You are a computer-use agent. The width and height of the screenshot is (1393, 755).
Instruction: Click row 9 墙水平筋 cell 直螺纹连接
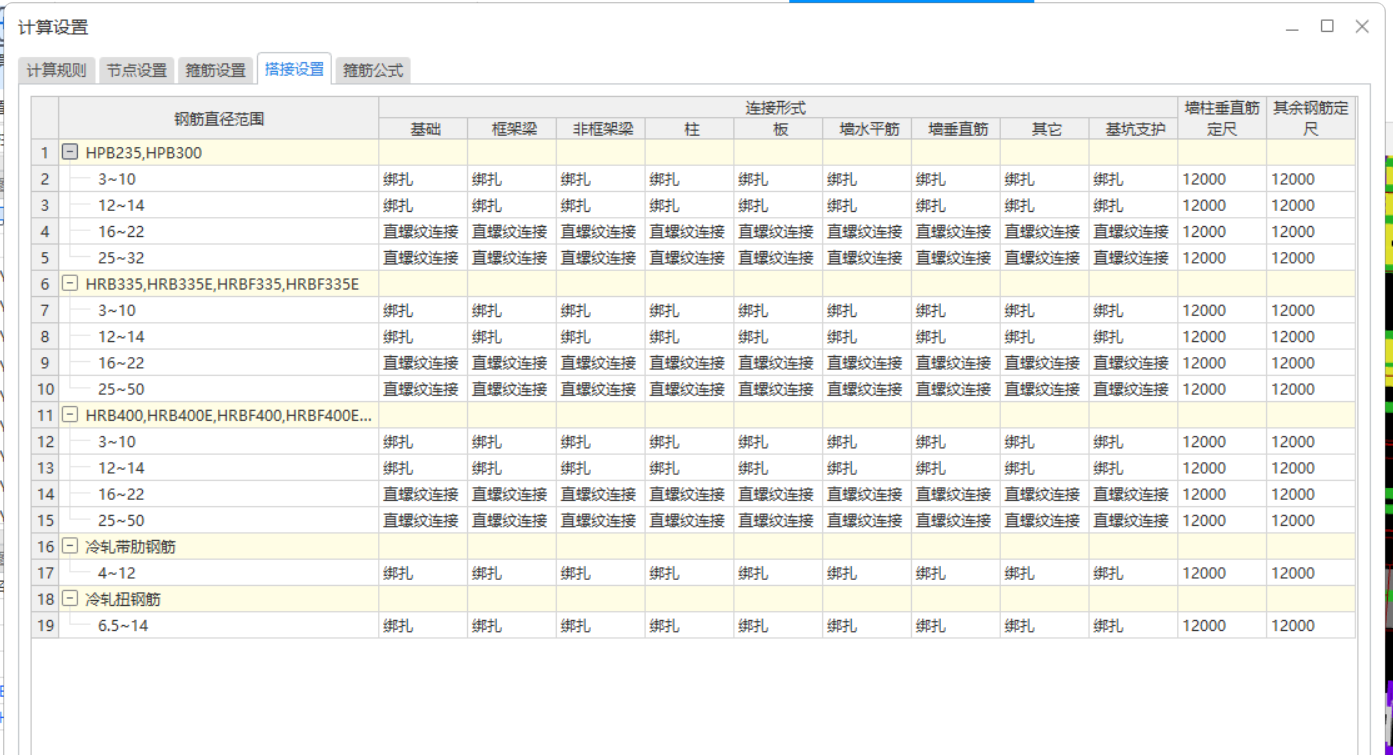click(x=867, y=363)
